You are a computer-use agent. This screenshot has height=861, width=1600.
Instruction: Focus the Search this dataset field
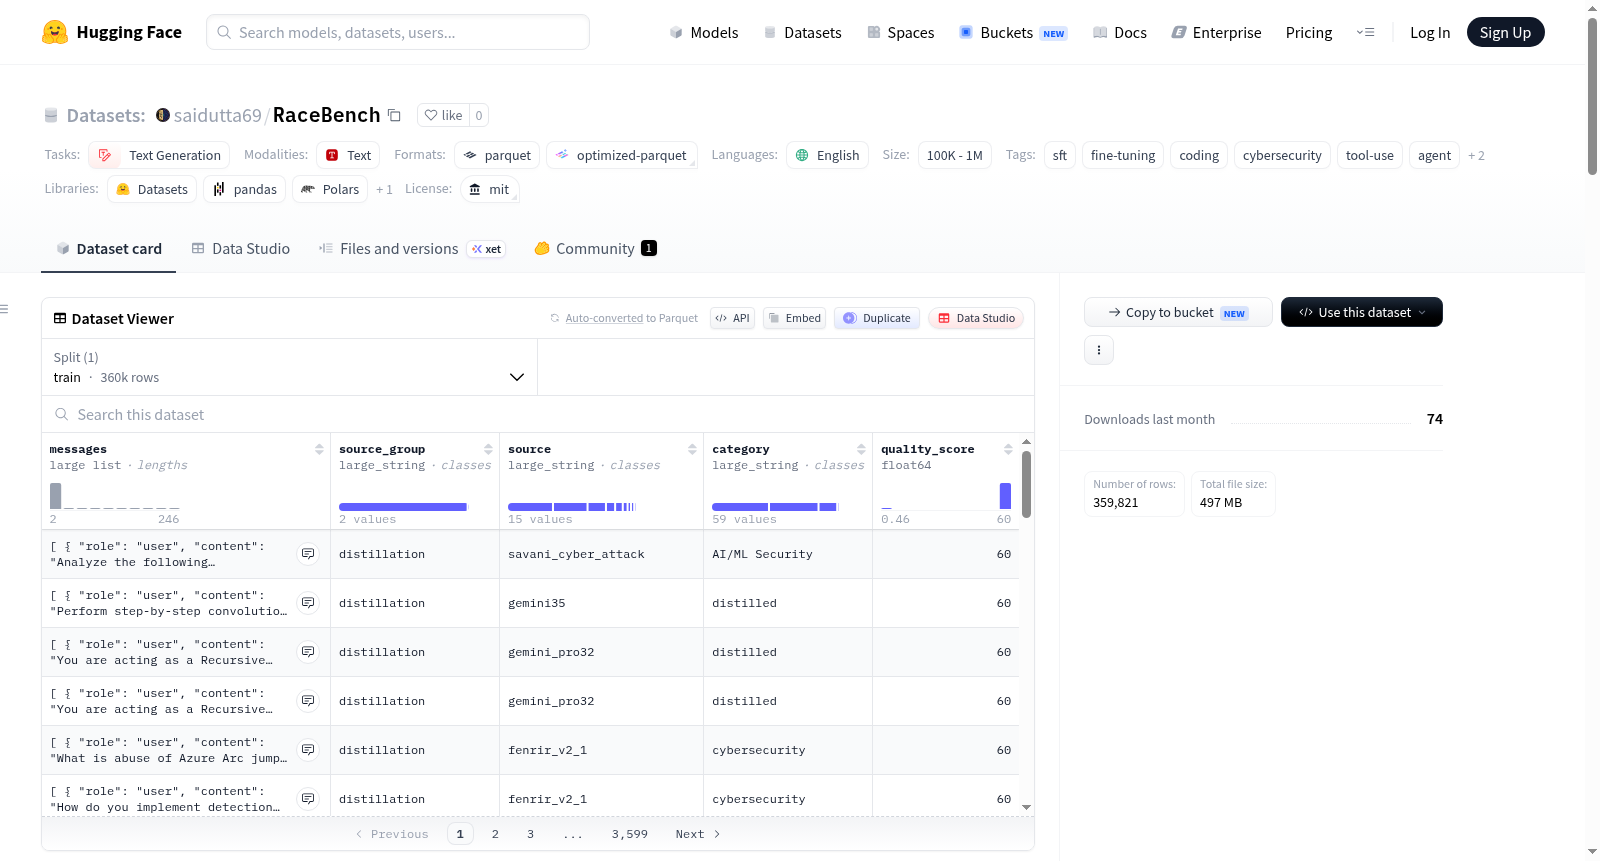(538, 414)
